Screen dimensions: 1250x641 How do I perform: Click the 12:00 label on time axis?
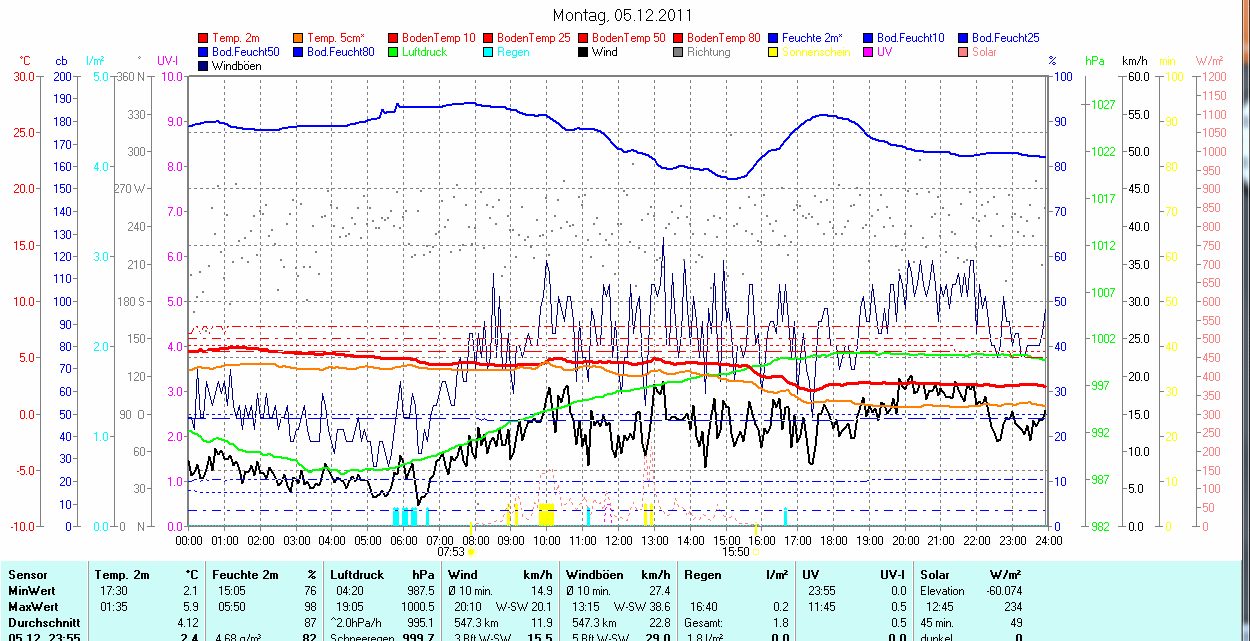click(618, 541)
